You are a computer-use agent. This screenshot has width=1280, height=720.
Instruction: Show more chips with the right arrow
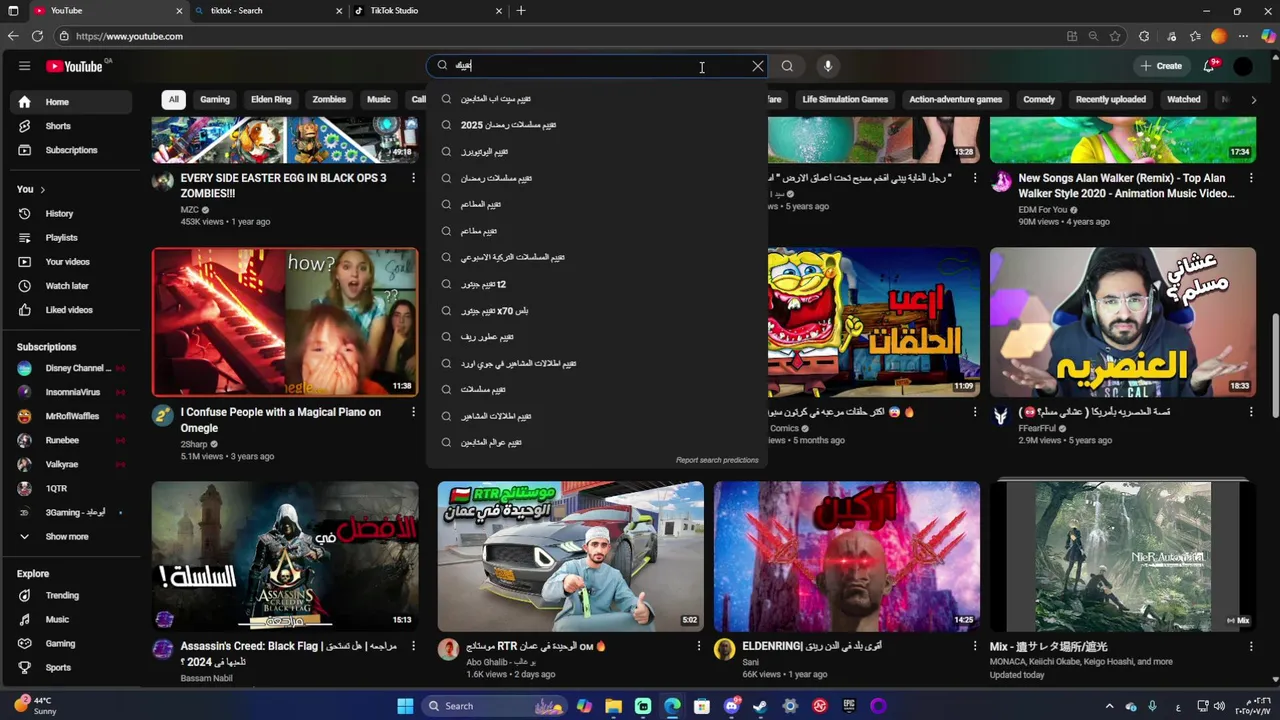pos(1253,99)
